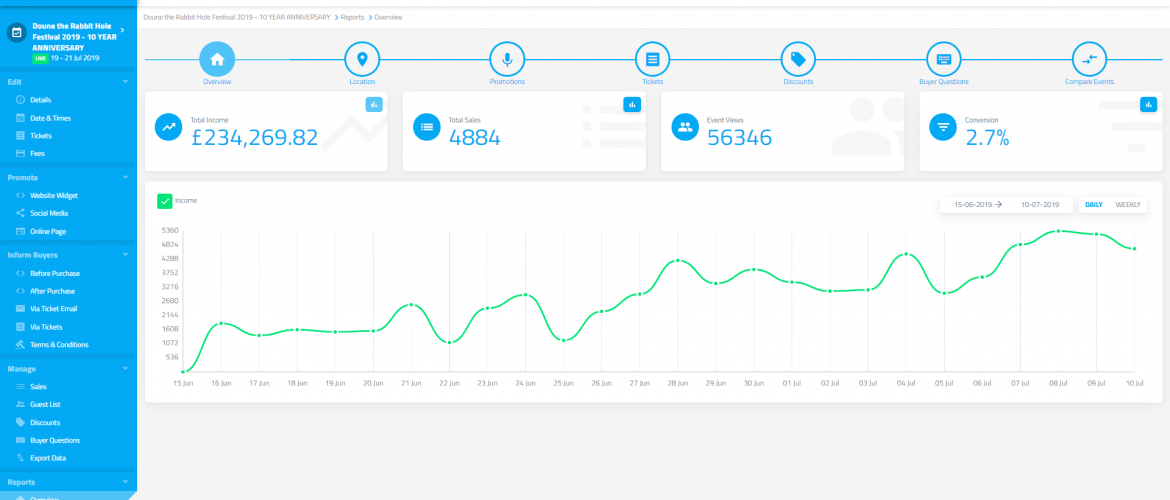
Task: Open Website Widget in sidebar
Action: (53, 195)
